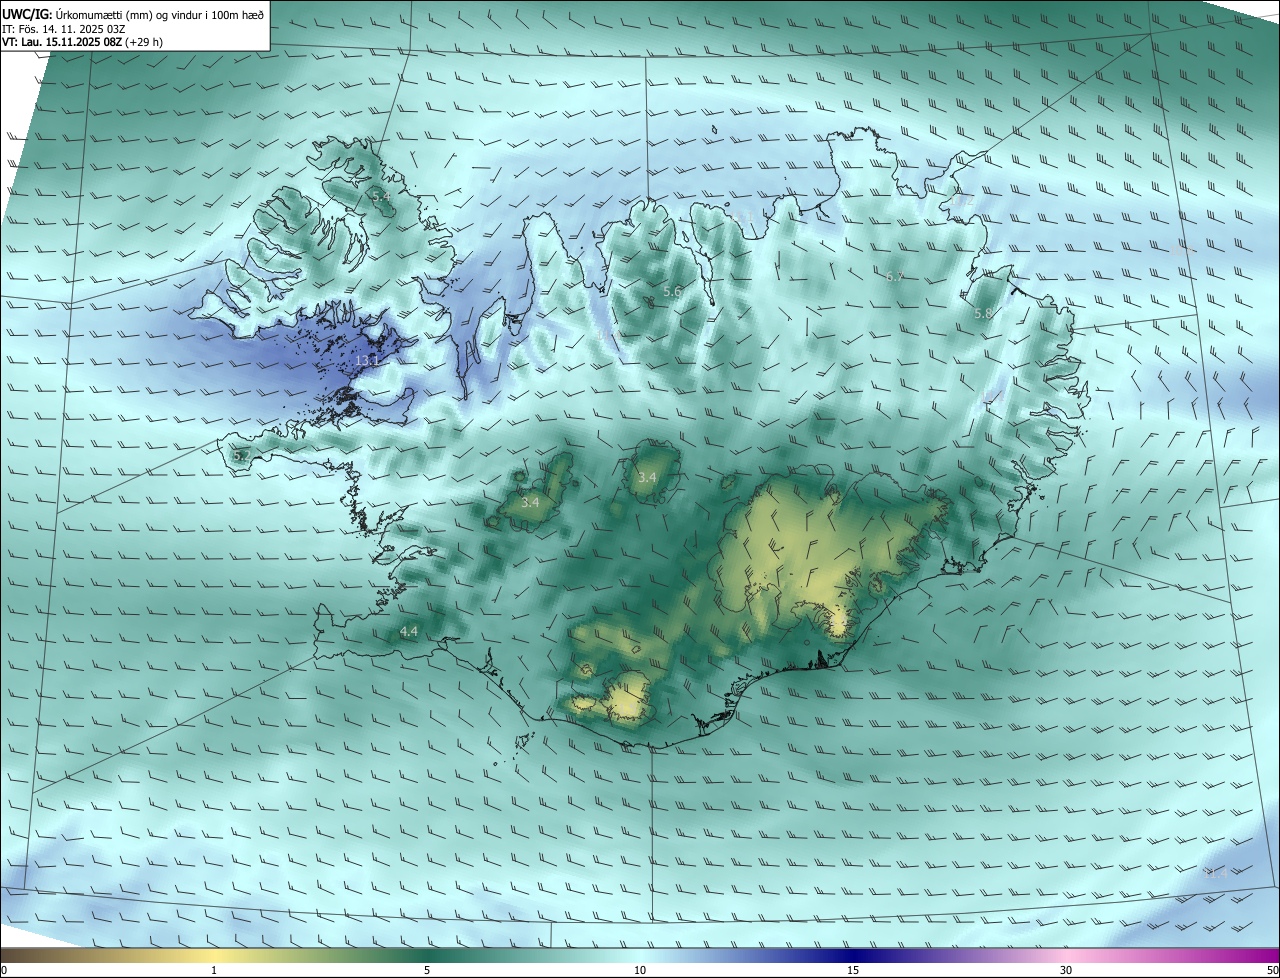The image size is (1280, 978).
Task: Click the 50 tick label on the color scale
Action: pyautogui.click(x=1272, y=970)
